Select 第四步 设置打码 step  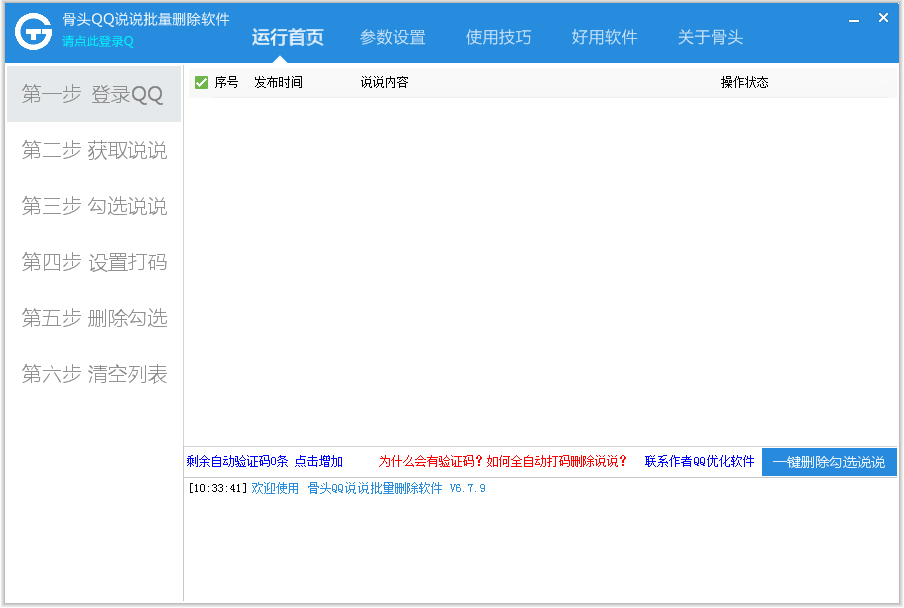[94, 262]
